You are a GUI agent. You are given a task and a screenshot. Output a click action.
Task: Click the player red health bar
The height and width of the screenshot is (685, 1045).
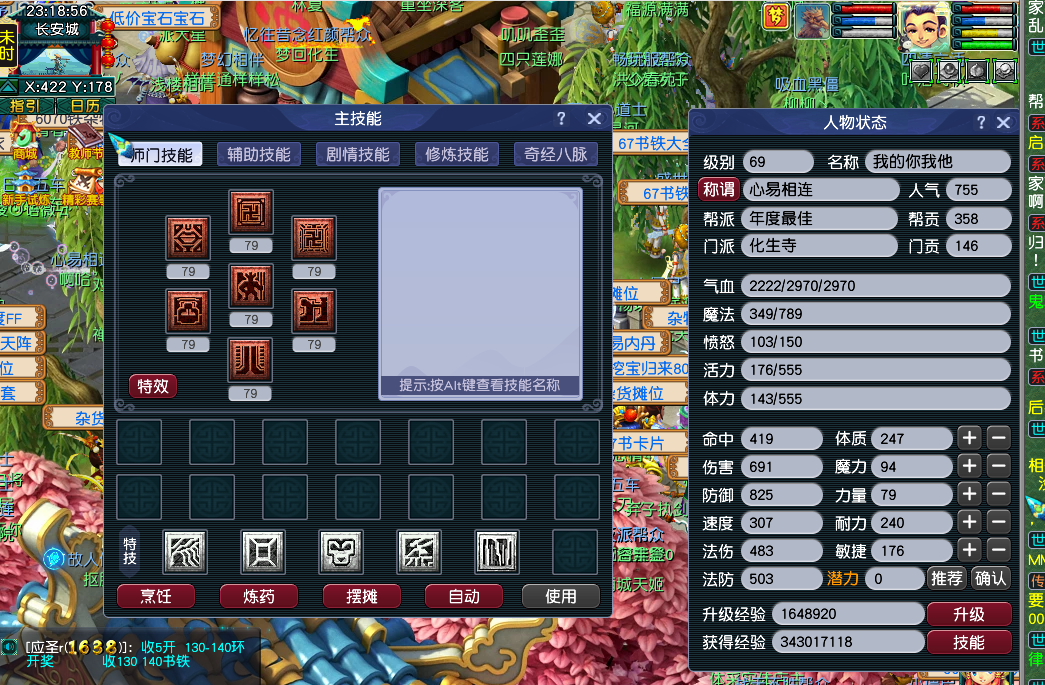click(985, 9)
